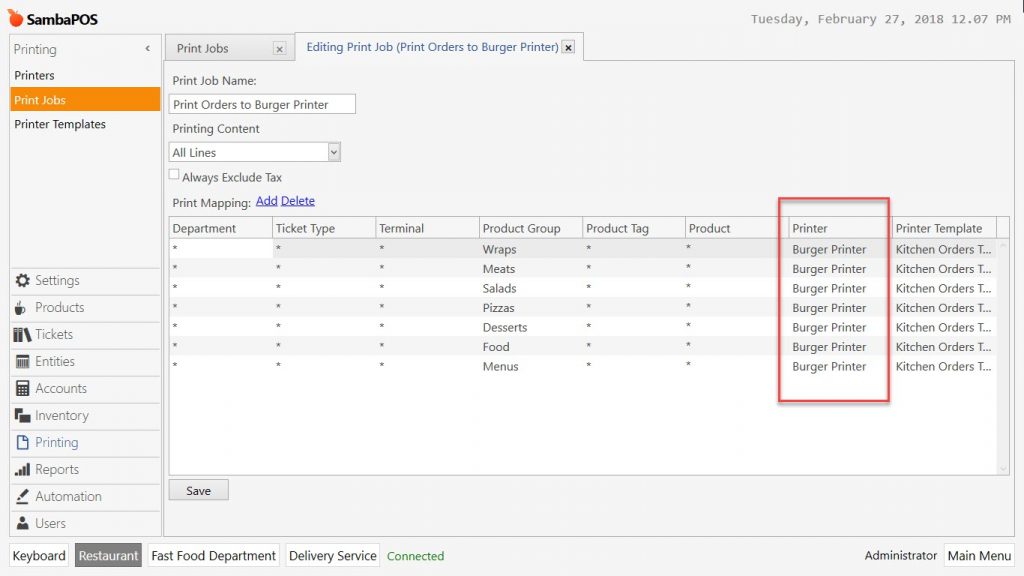Open Printers in the sidebar

pyautogui.click(x=86, y=75)
